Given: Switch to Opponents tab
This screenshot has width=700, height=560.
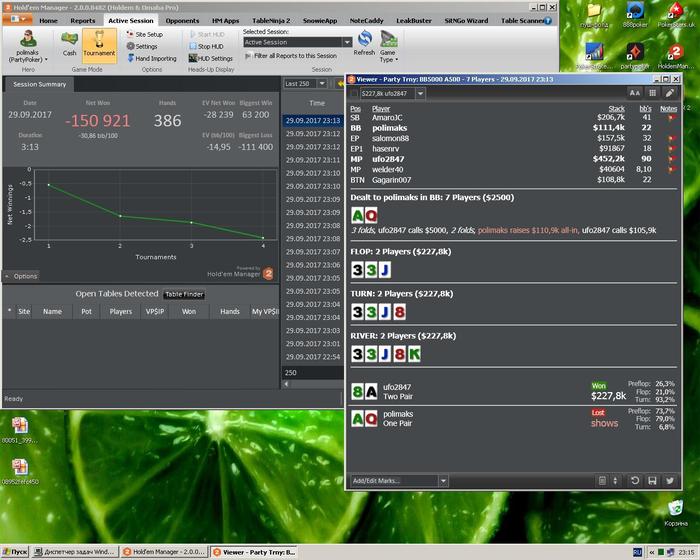Looking at the screenshot, I should click(x=182, y=21).
